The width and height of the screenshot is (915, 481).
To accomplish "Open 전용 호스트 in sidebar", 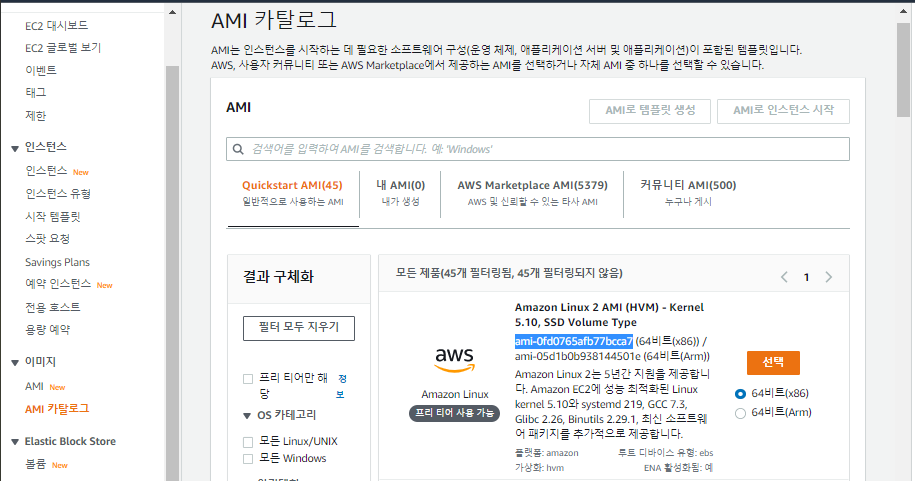I will [53, 307].
